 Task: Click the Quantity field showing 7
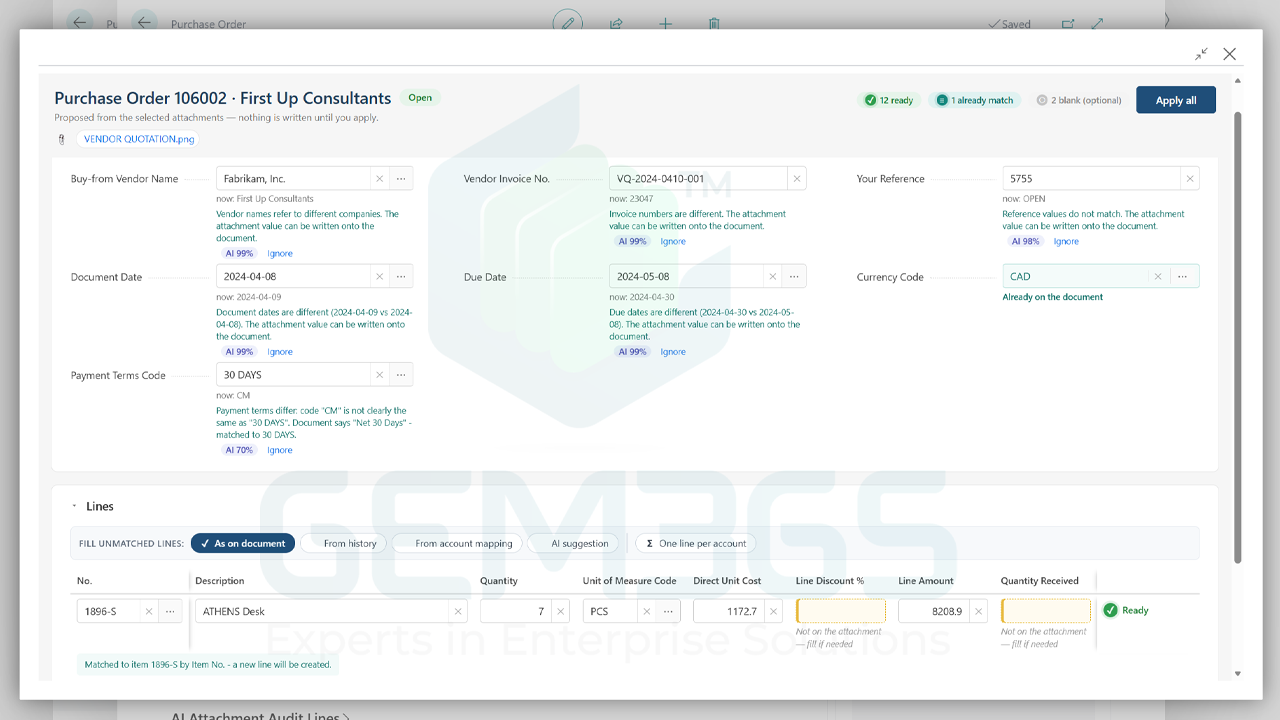[514, 611]
